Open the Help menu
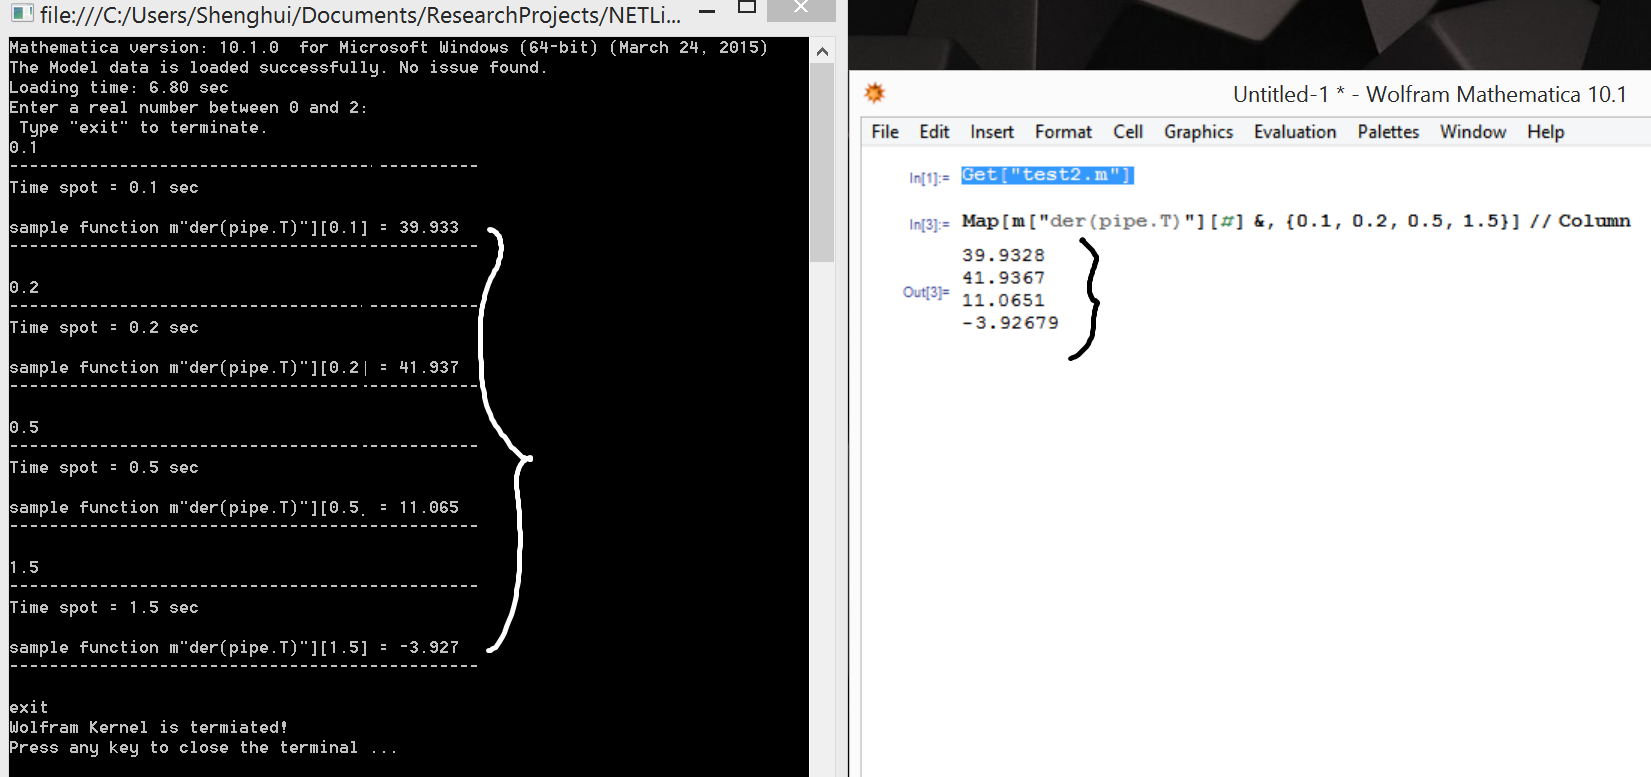This screenshot has width=1651, height=777. (x=1545, y=132)
